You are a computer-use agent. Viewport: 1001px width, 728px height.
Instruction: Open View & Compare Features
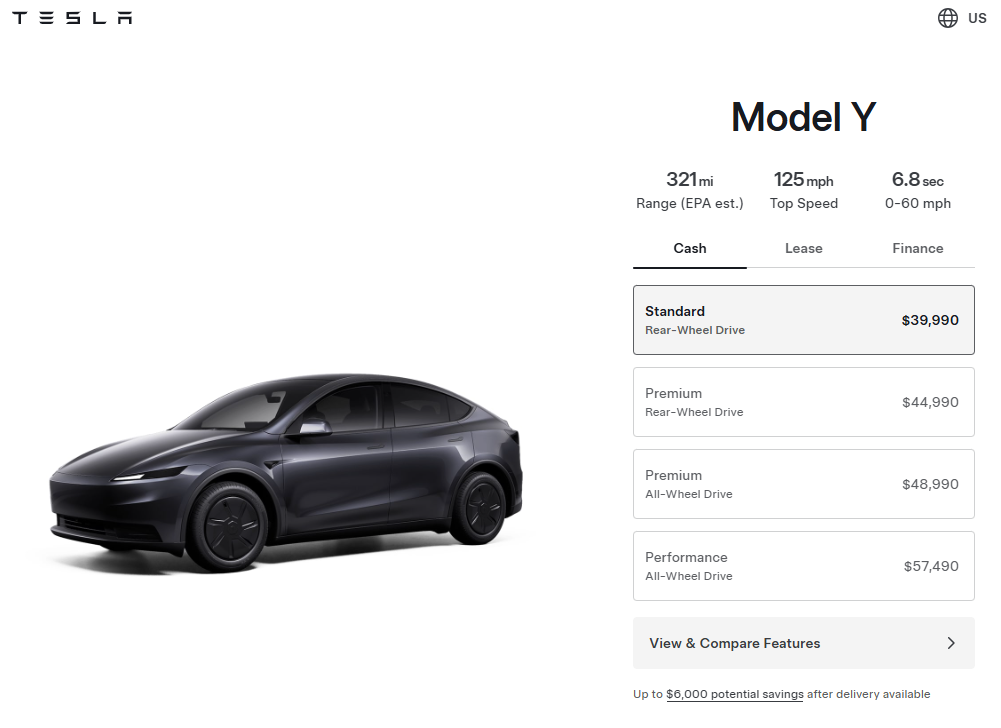coord(804,643)
